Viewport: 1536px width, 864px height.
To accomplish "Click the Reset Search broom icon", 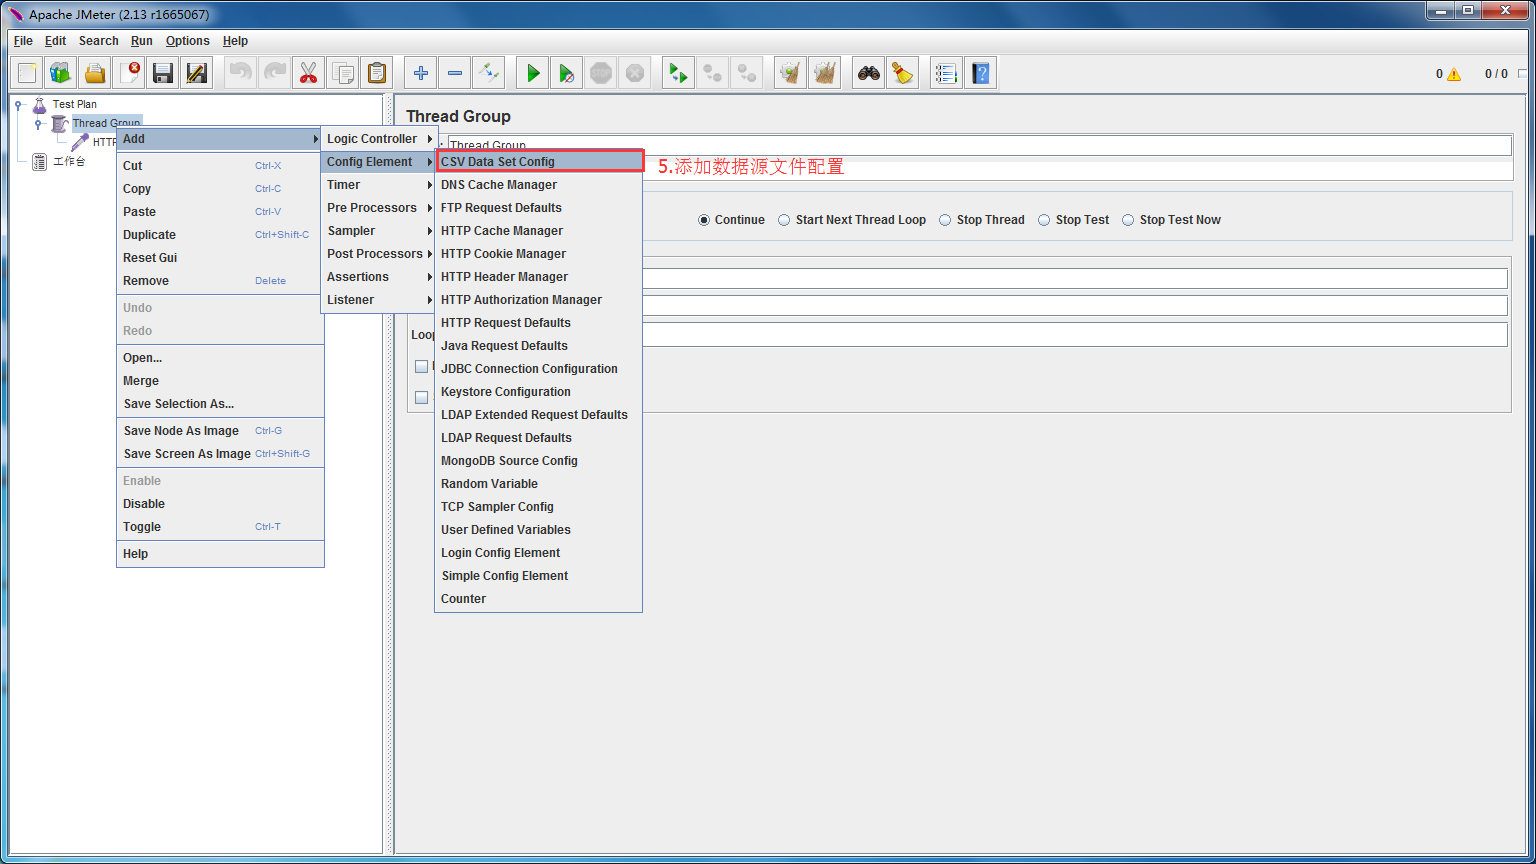I will (x=903, y=73).
